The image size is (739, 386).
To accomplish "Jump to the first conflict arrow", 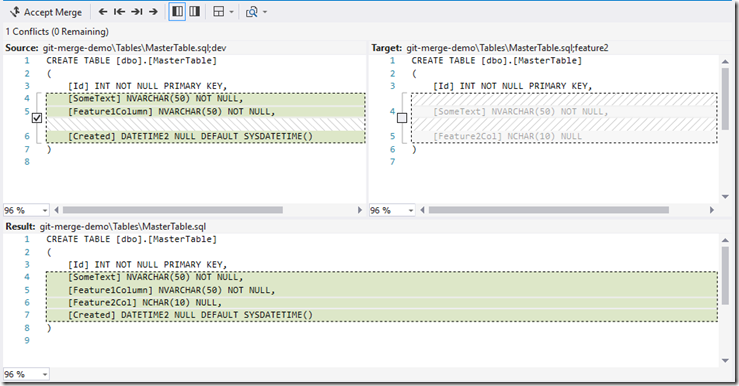I will [119, 12].
